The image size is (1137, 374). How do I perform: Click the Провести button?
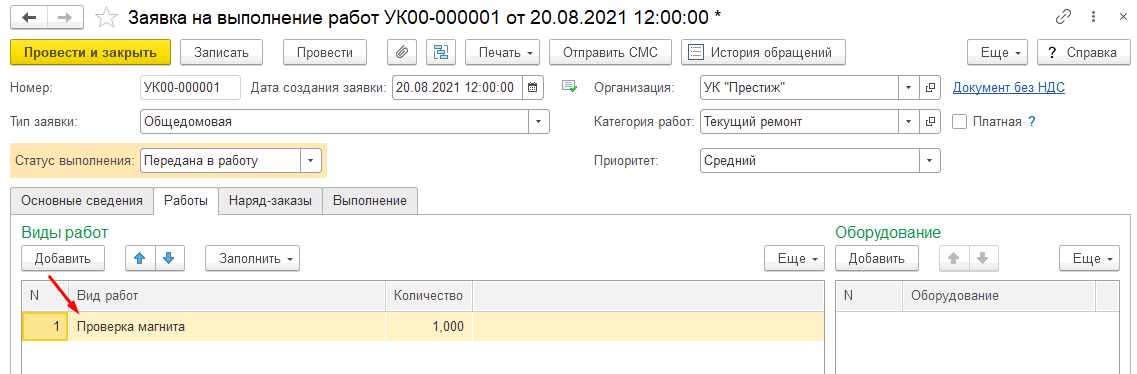[325, 52]
